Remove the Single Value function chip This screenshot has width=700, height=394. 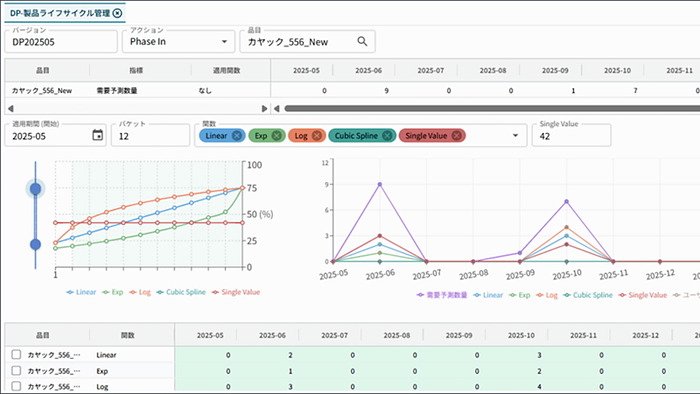click(x=456, y=136)
